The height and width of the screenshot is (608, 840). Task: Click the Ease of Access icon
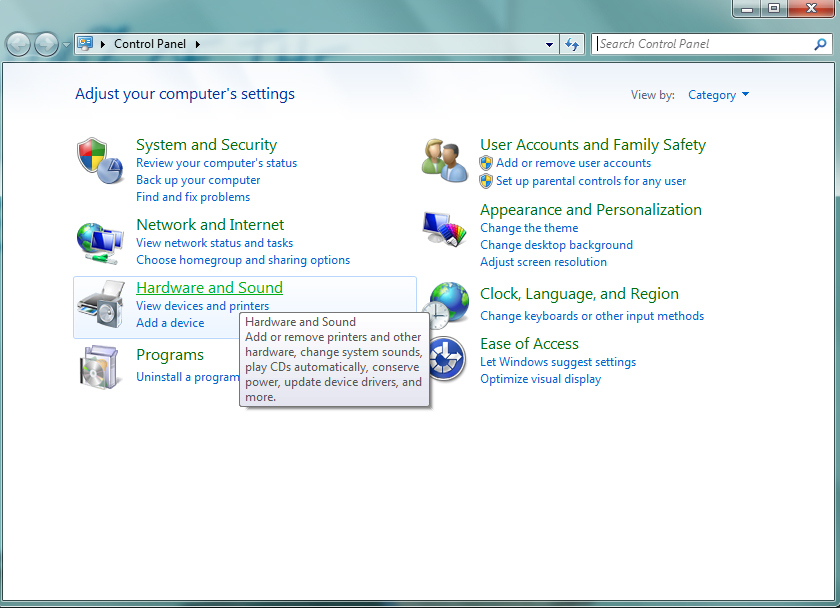(x=448, y=358)
